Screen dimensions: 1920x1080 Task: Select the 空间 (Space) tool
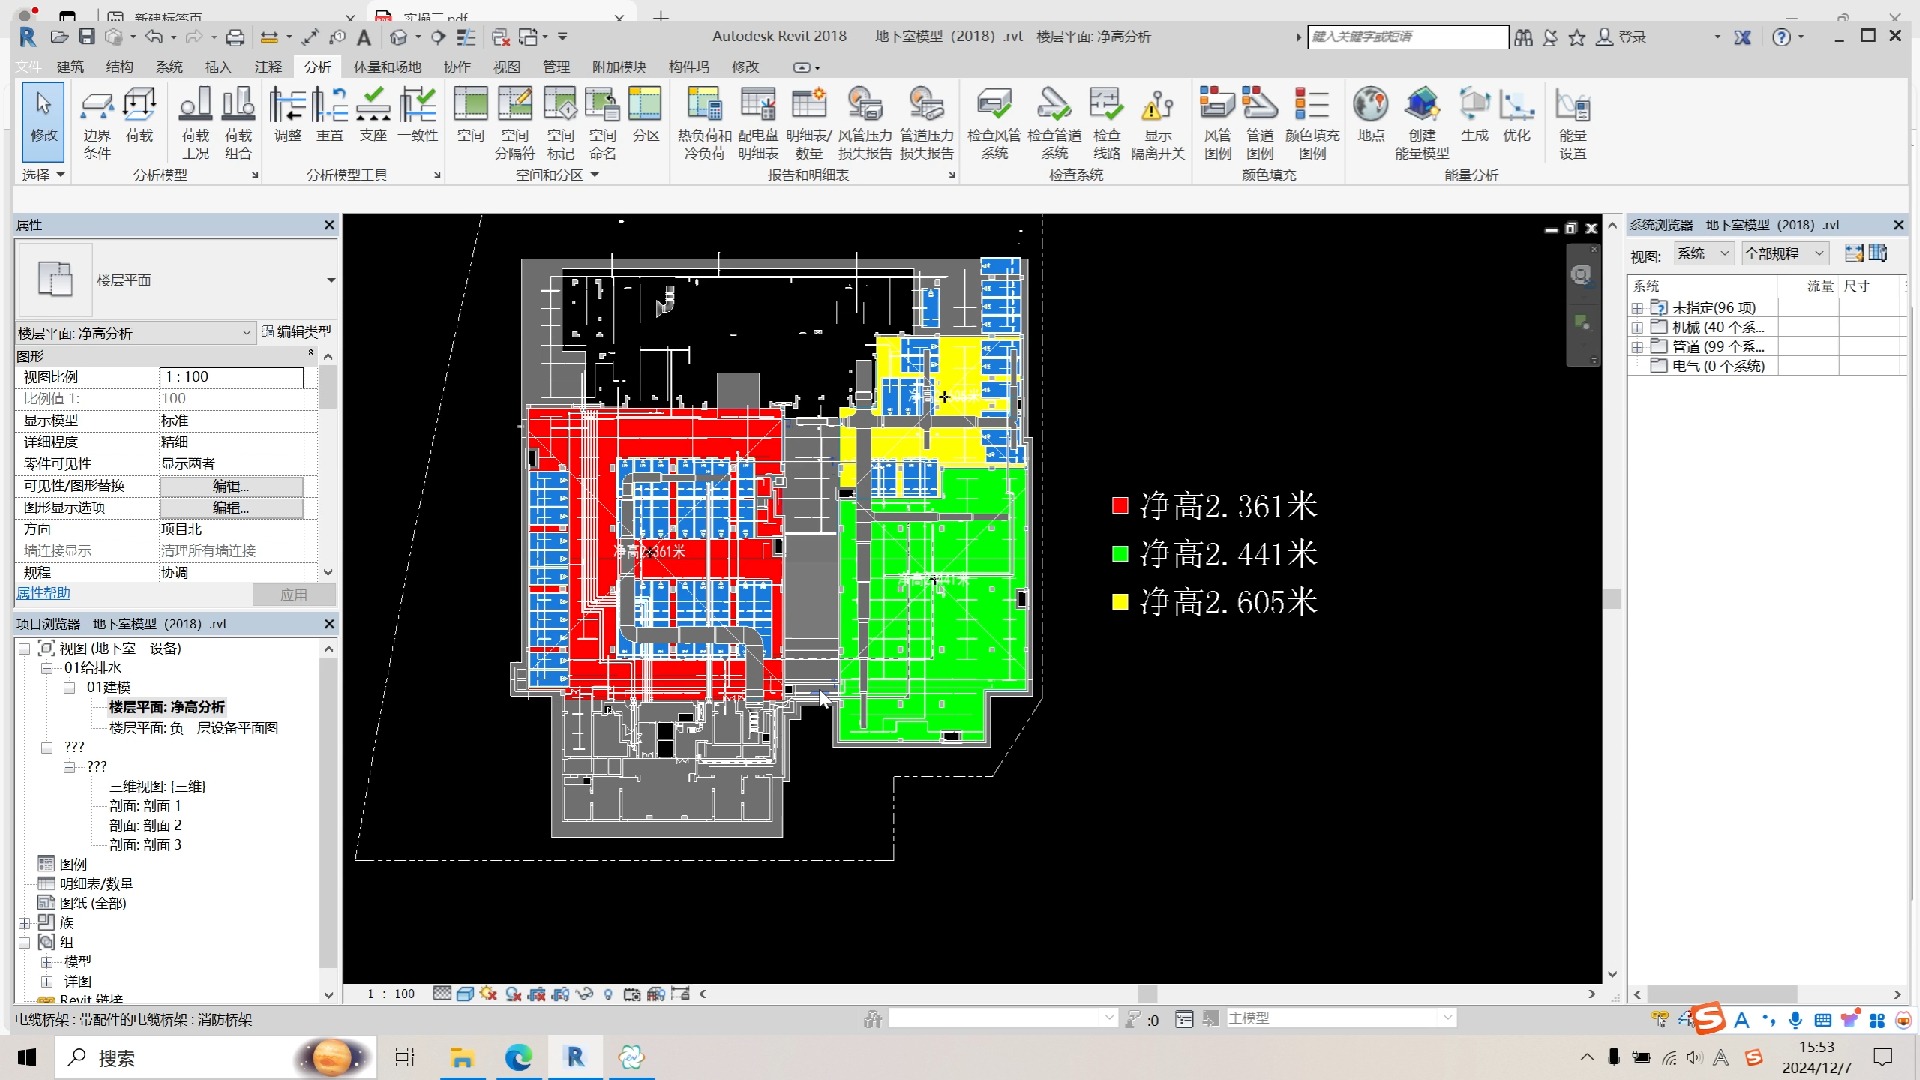pos(469,120)
